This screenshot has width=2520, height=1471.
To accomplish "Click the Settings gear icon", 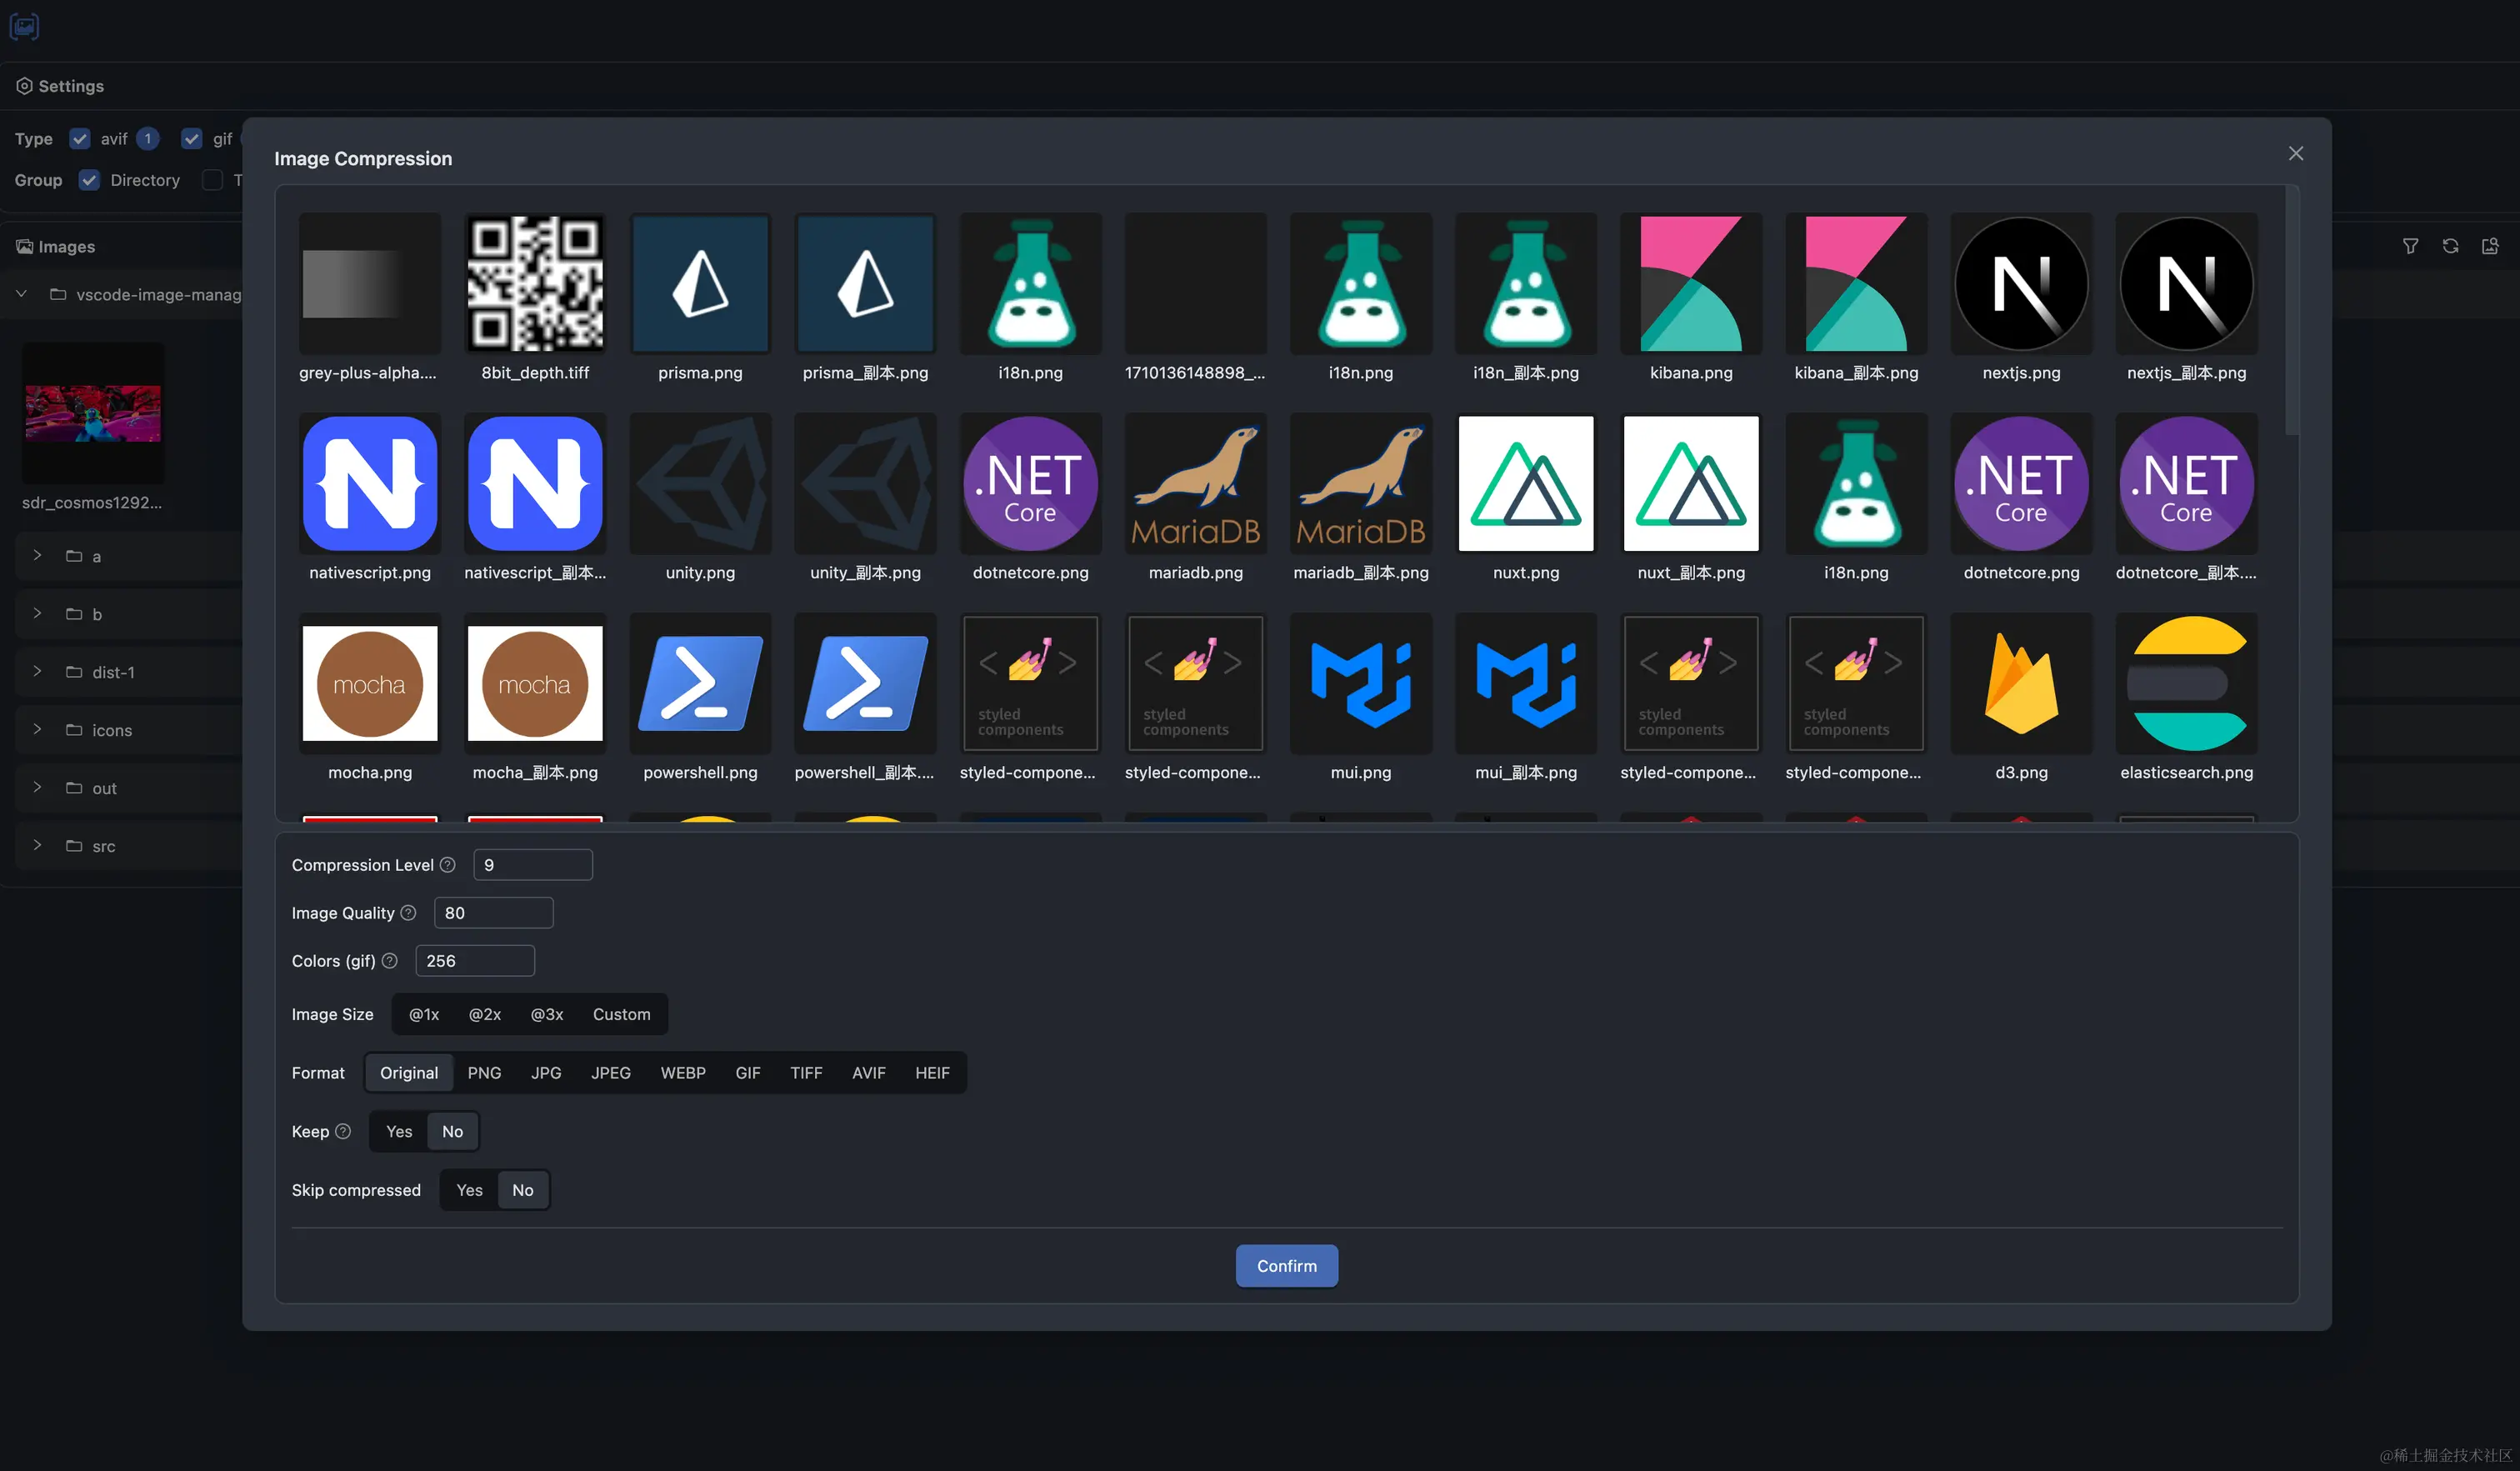I will pyautogui.click(x=24, y=86).
